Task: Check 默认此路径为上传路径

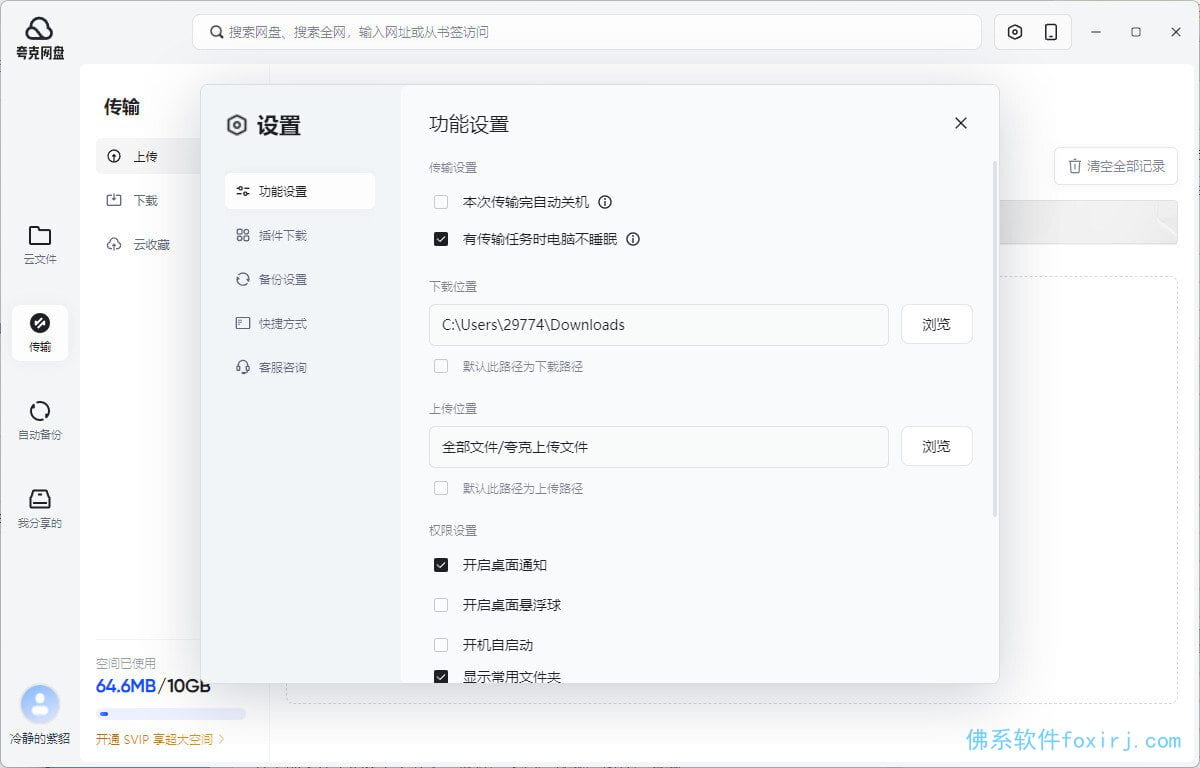Action: click(x=441, y=488)
